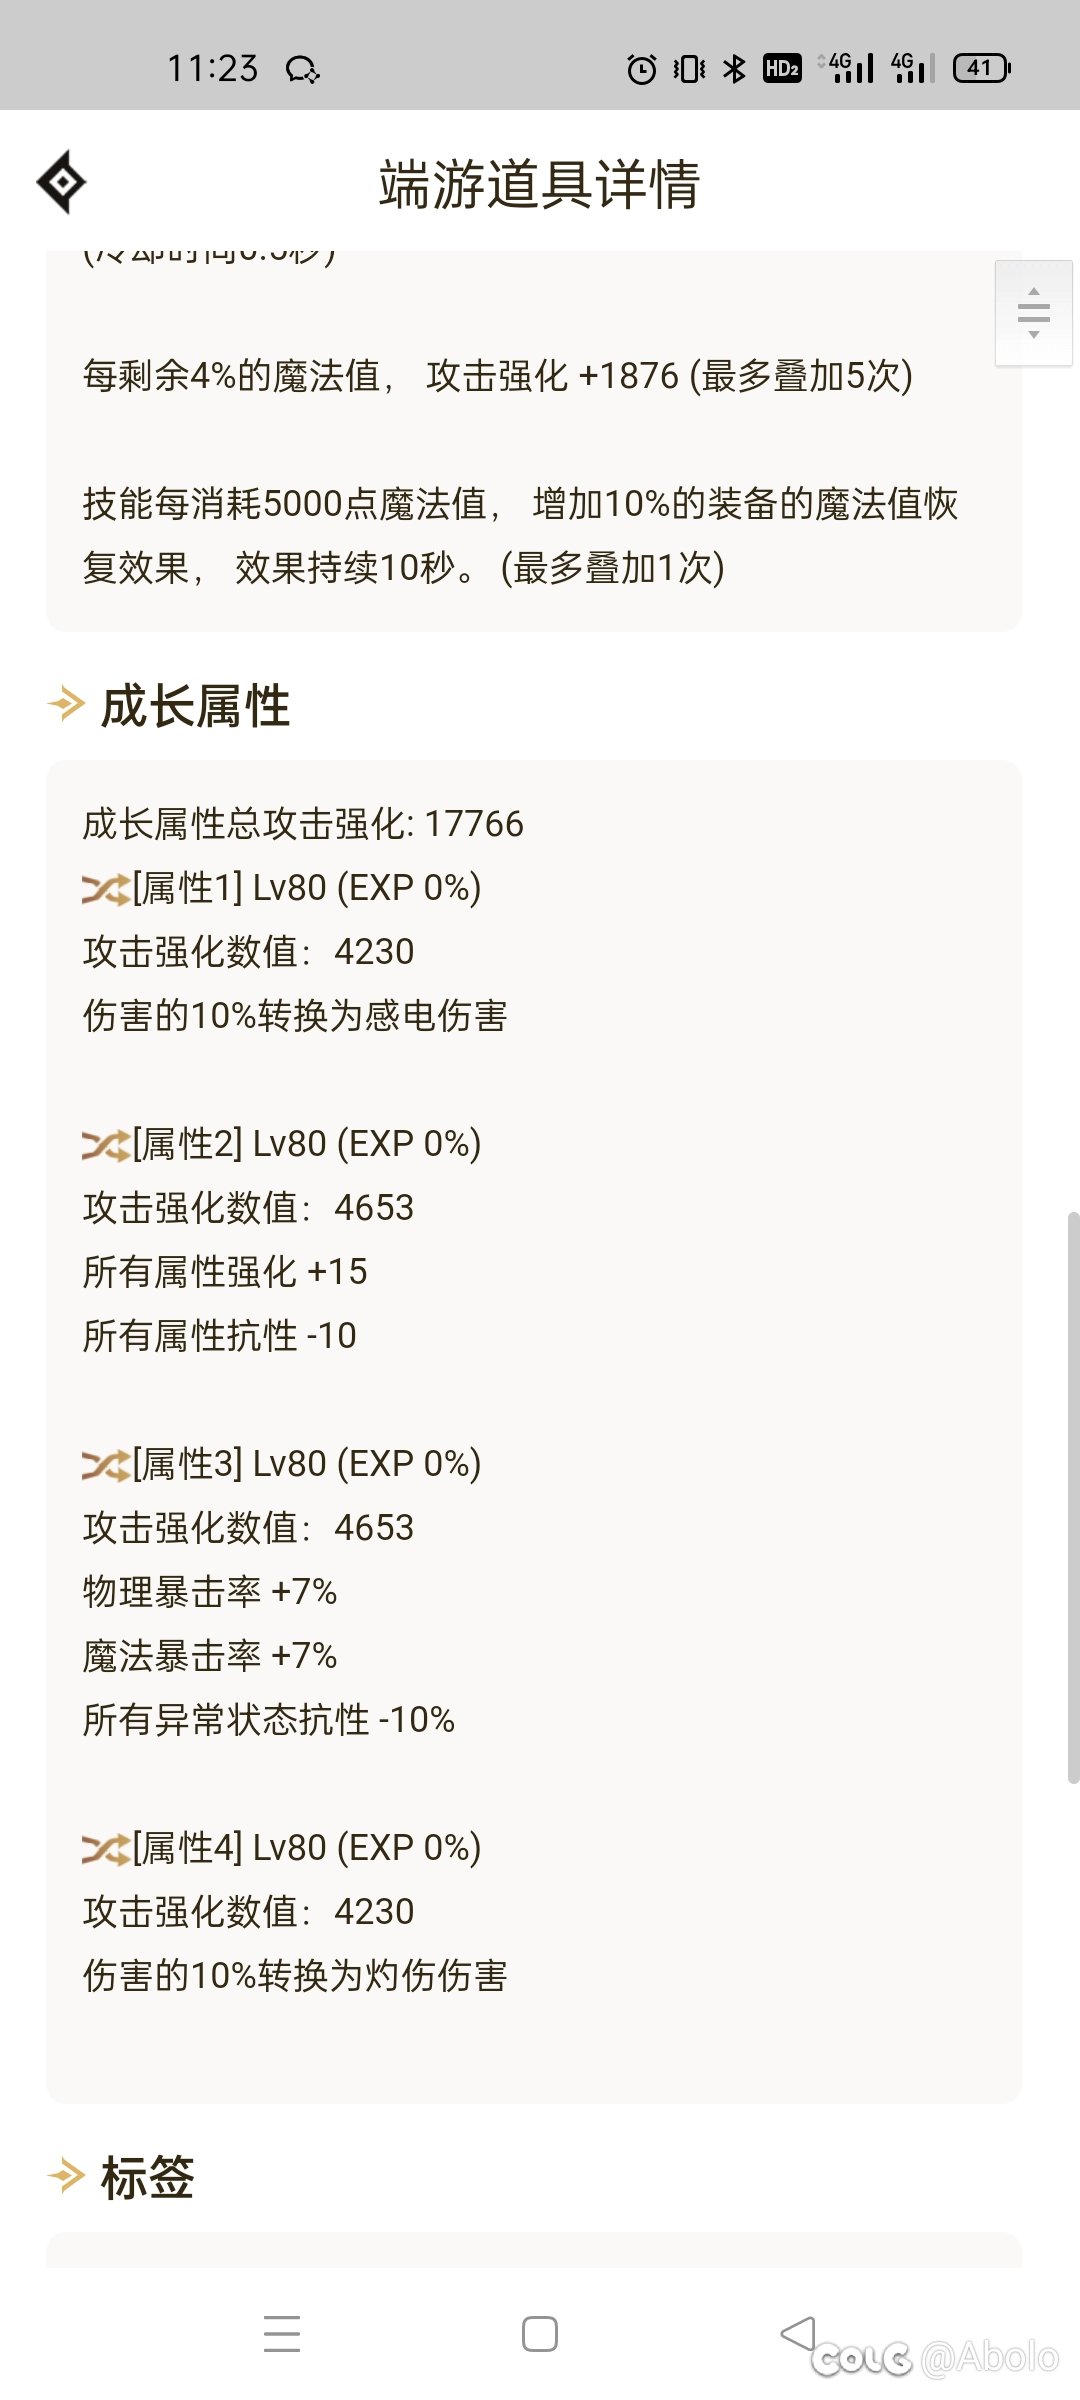Screen dimensions: 1080x2400
Task: Tap the Android back triangle button
Action: pos(798,2334)
